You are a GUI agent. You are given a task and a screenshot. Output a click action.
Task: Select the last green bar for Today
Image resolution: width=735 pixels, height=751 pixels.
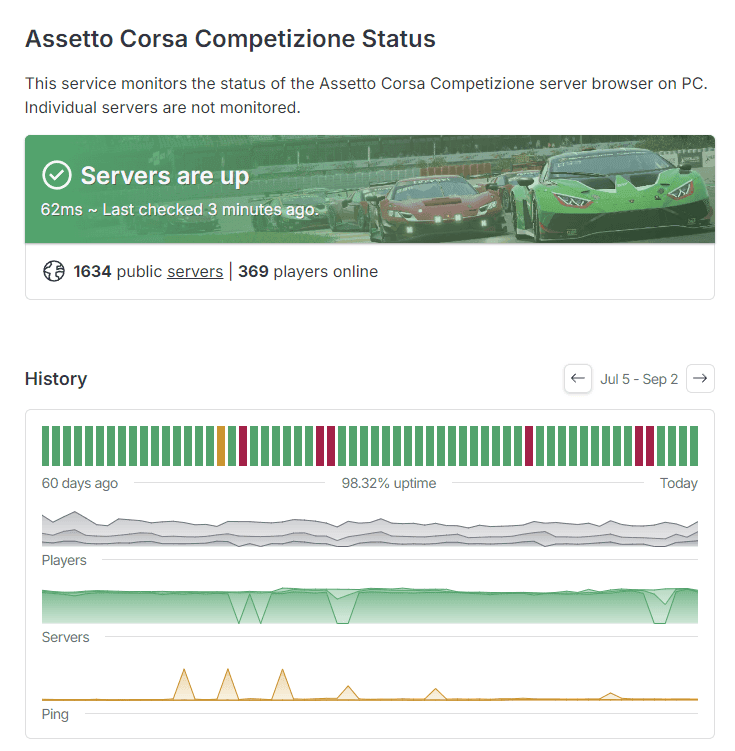pyautogui.click(x=694, y=445)
